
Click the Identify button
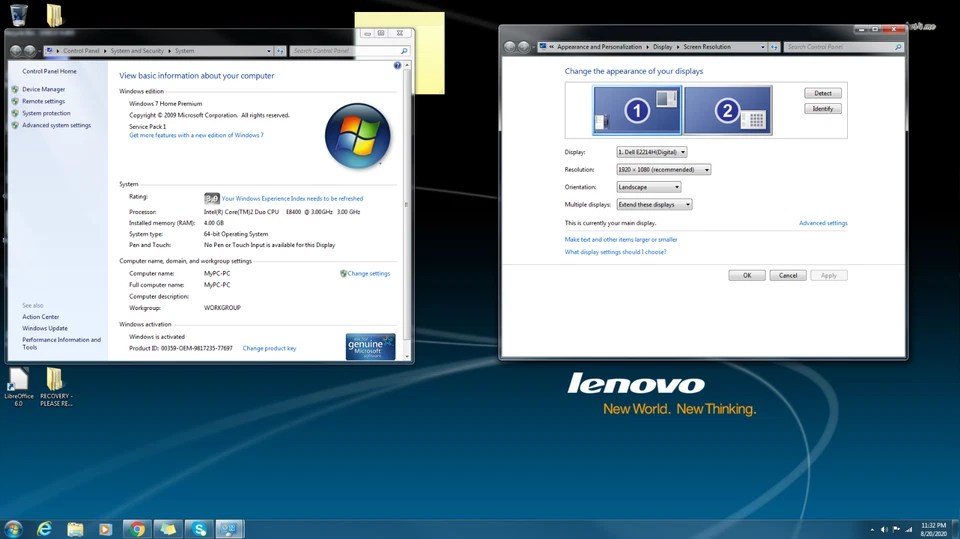tap(823, 108)
